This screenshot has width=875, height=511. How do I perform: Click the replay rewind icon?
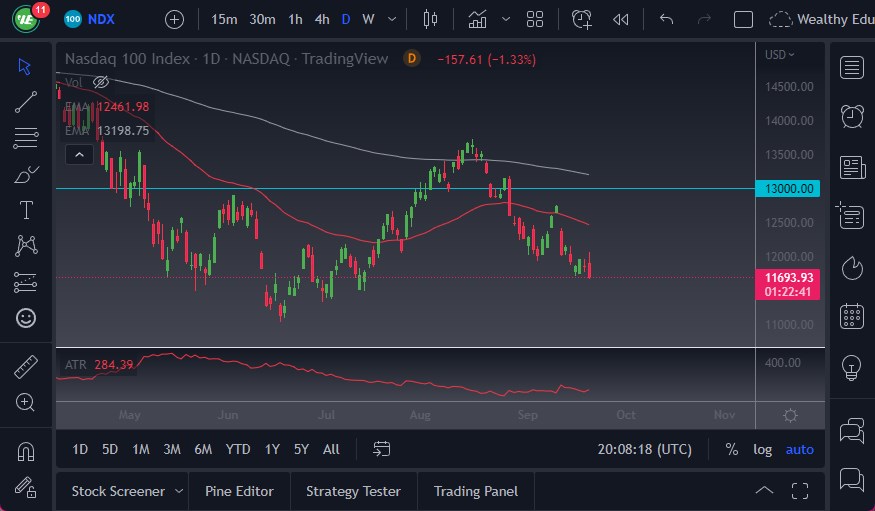click(621, 19)
